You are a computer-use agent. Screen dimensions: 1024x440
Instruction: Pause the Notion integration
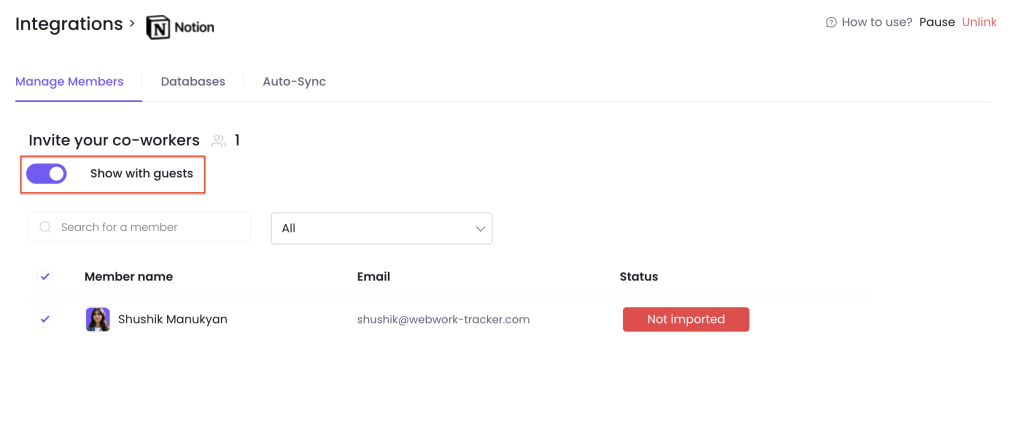pos(937,22)
